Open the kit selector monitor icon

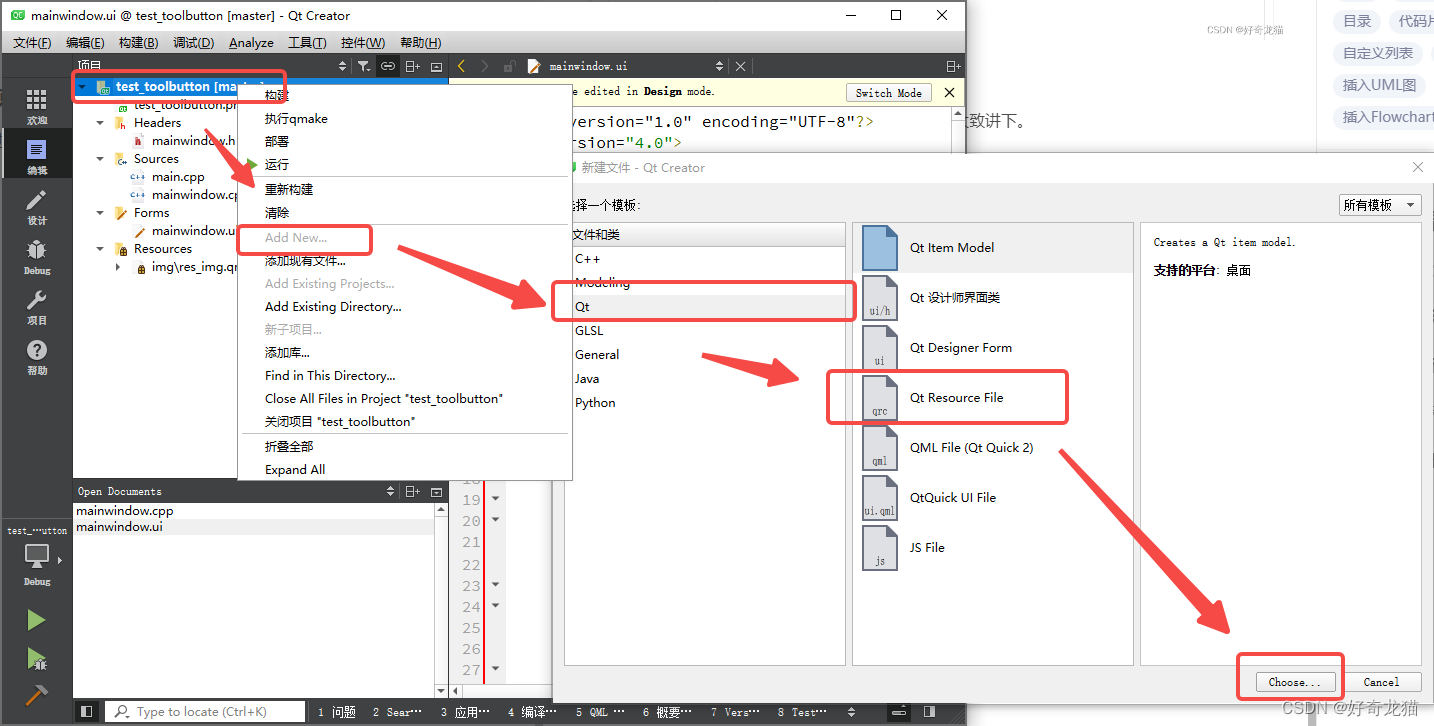pyautogui.click(x=37, y=556)
